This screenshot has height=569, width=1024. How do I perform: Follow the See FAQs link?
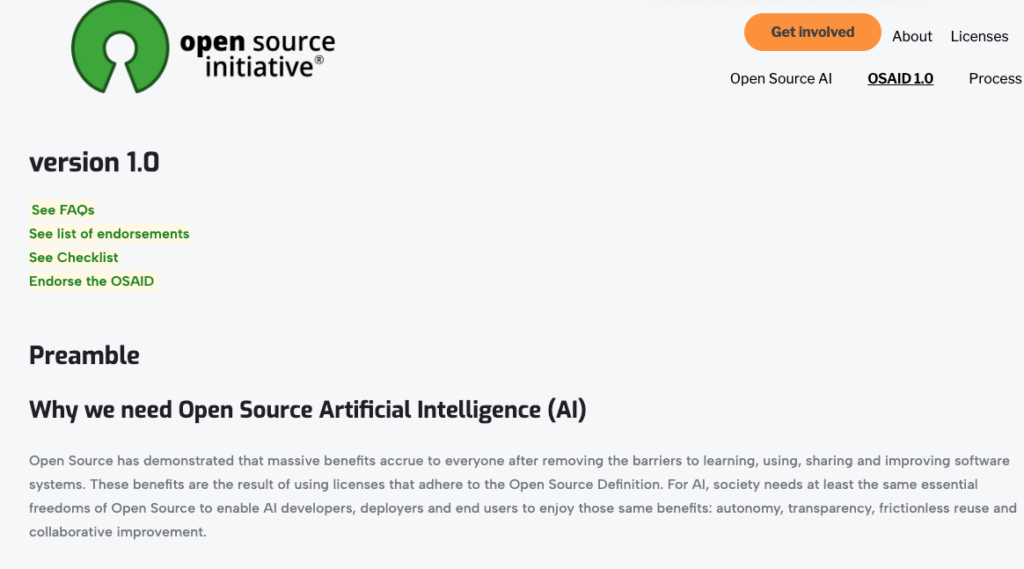(63, 210)
